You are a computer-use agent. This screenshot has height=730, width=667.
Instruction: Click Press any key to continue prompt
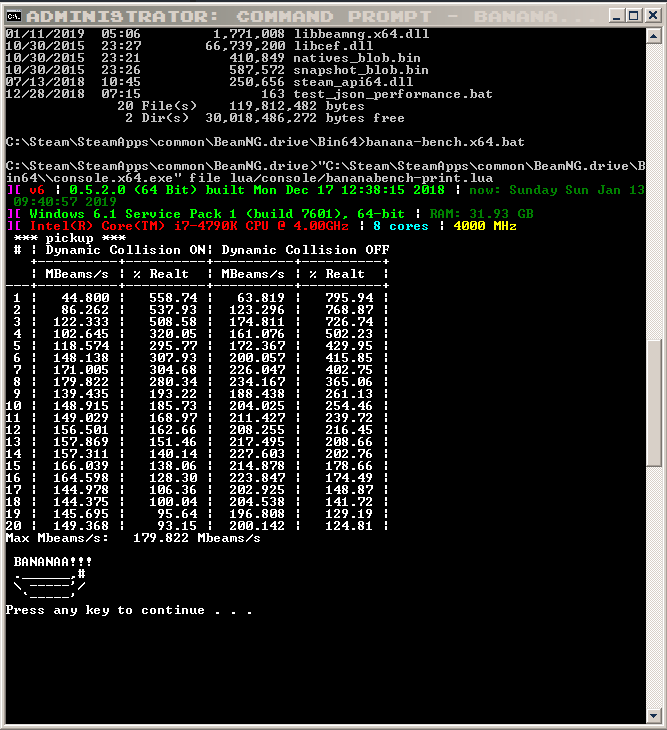click(129, 610)
